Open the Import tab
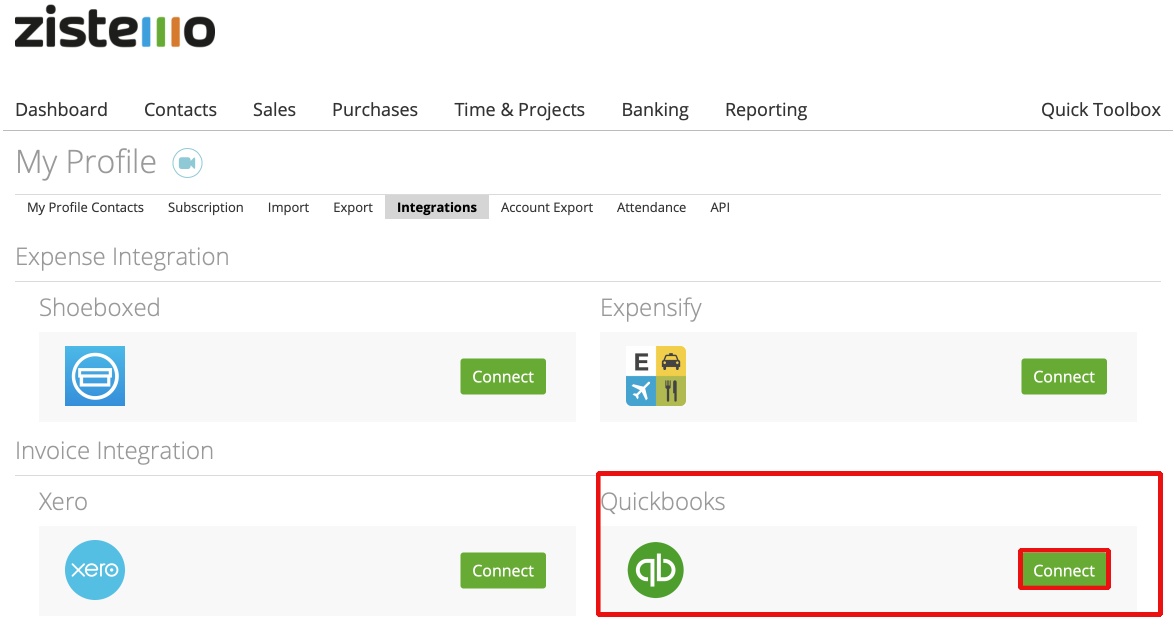 pos(288,207)
